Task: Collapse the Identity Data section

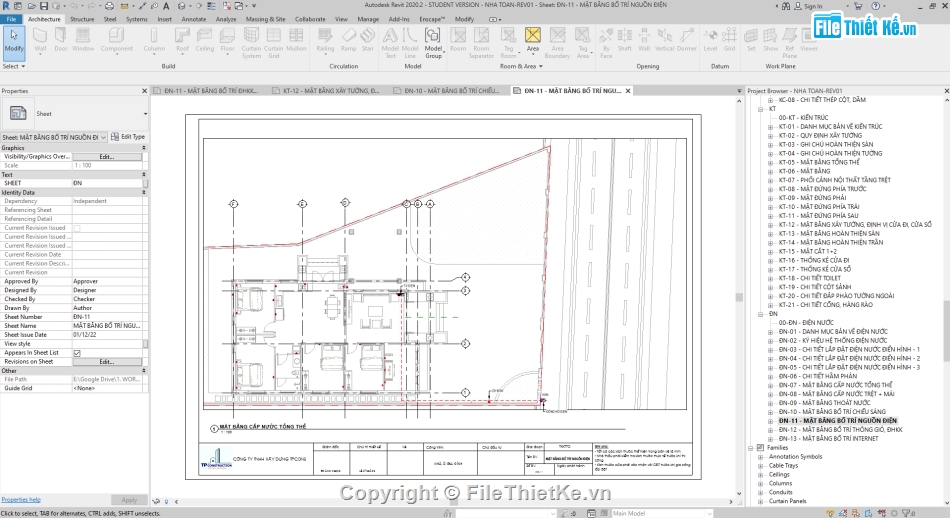Action: coord(144,193)
